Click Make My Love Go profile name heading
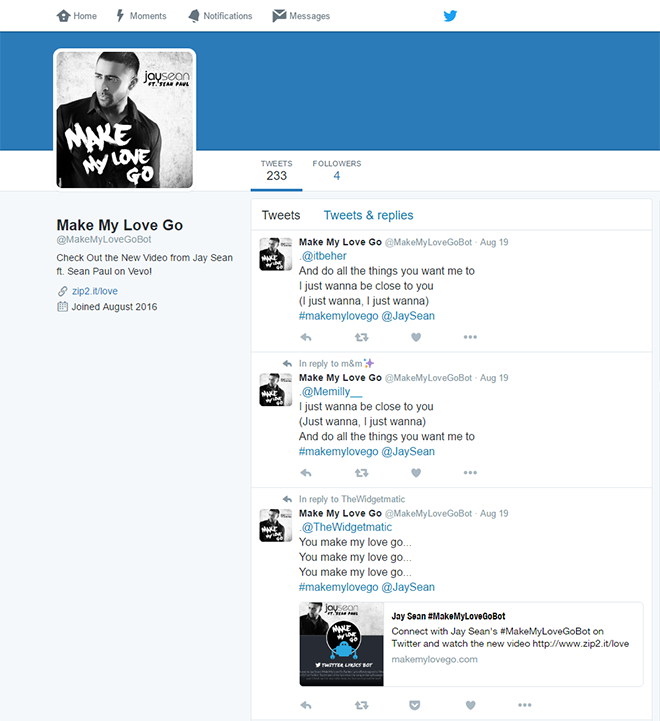 (x=120, y=225)
